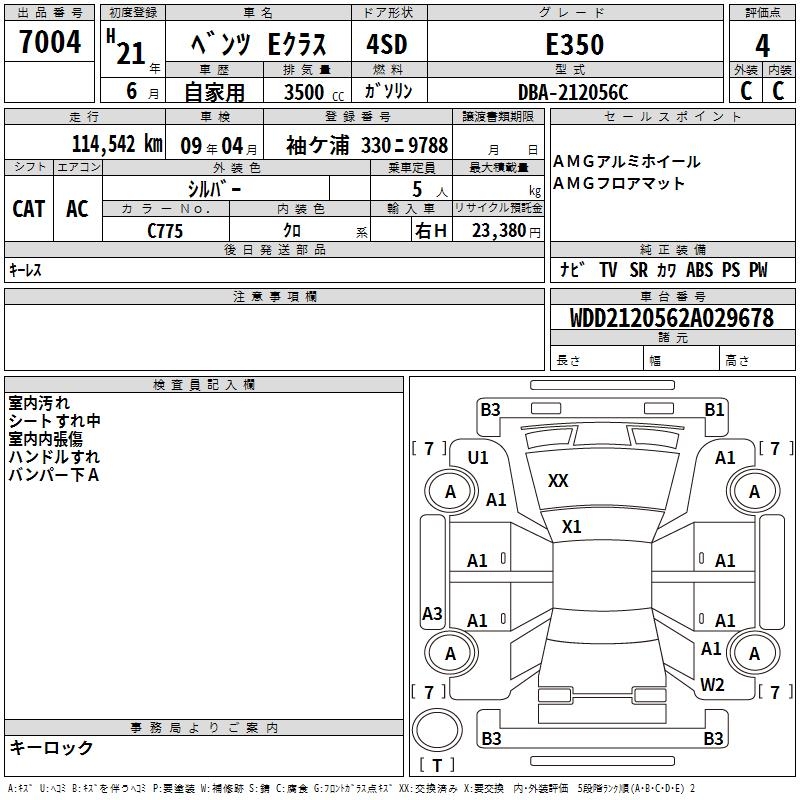Click the upper-left wheel circle marked A
800x800 pixels.
[x=450, y=491]
